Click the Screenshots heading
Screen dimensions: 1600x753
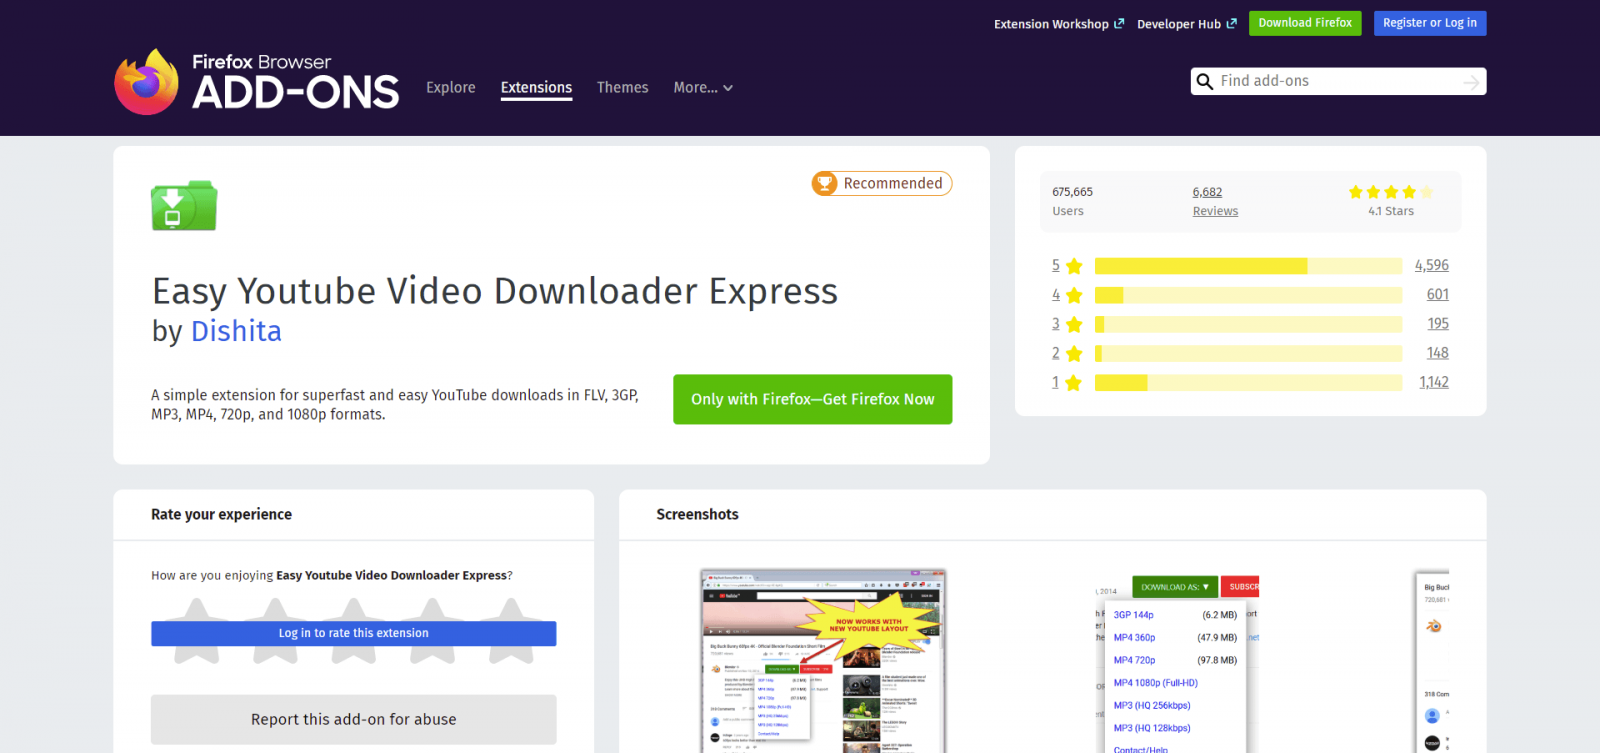pyautogui.click(x=697, y=515)
